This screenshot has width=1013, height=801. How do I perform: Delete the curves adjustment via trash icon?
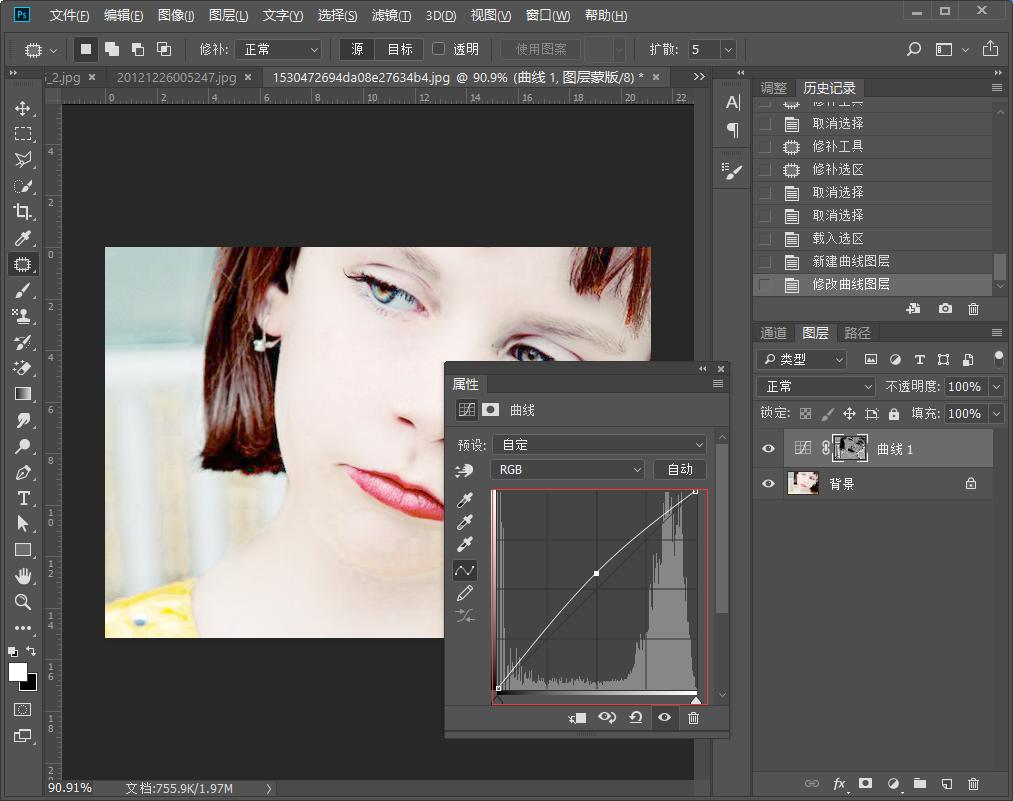pos(693,718)
